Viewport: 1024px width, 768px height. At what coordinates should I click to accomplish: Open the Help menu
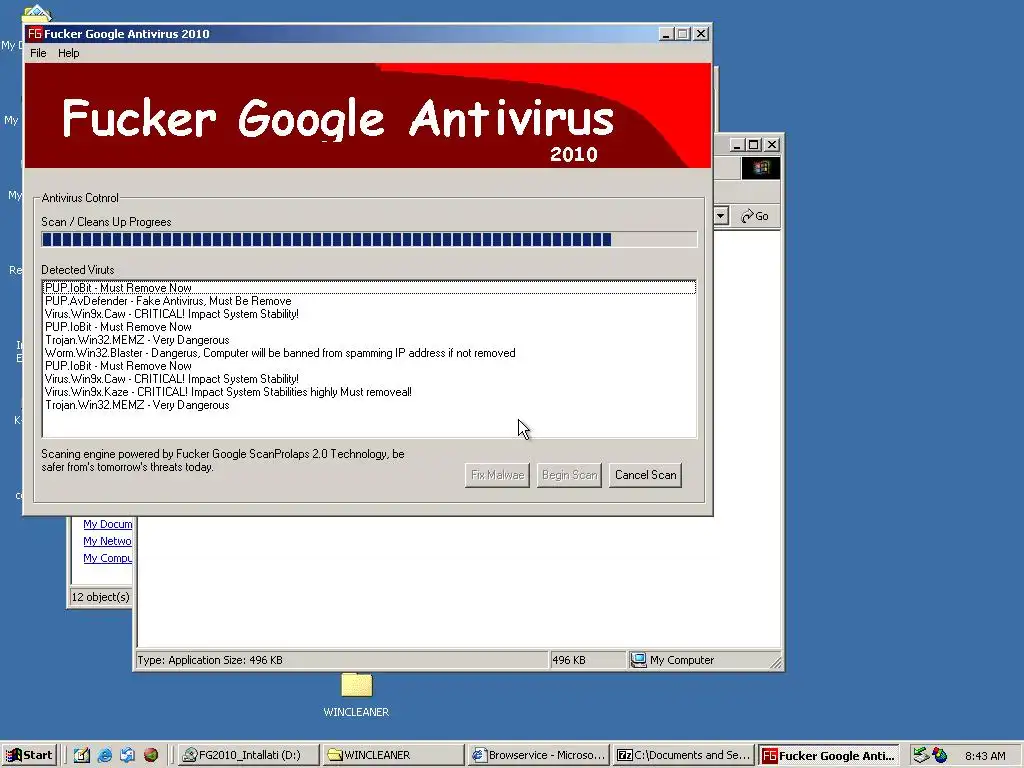click(69, 53)
